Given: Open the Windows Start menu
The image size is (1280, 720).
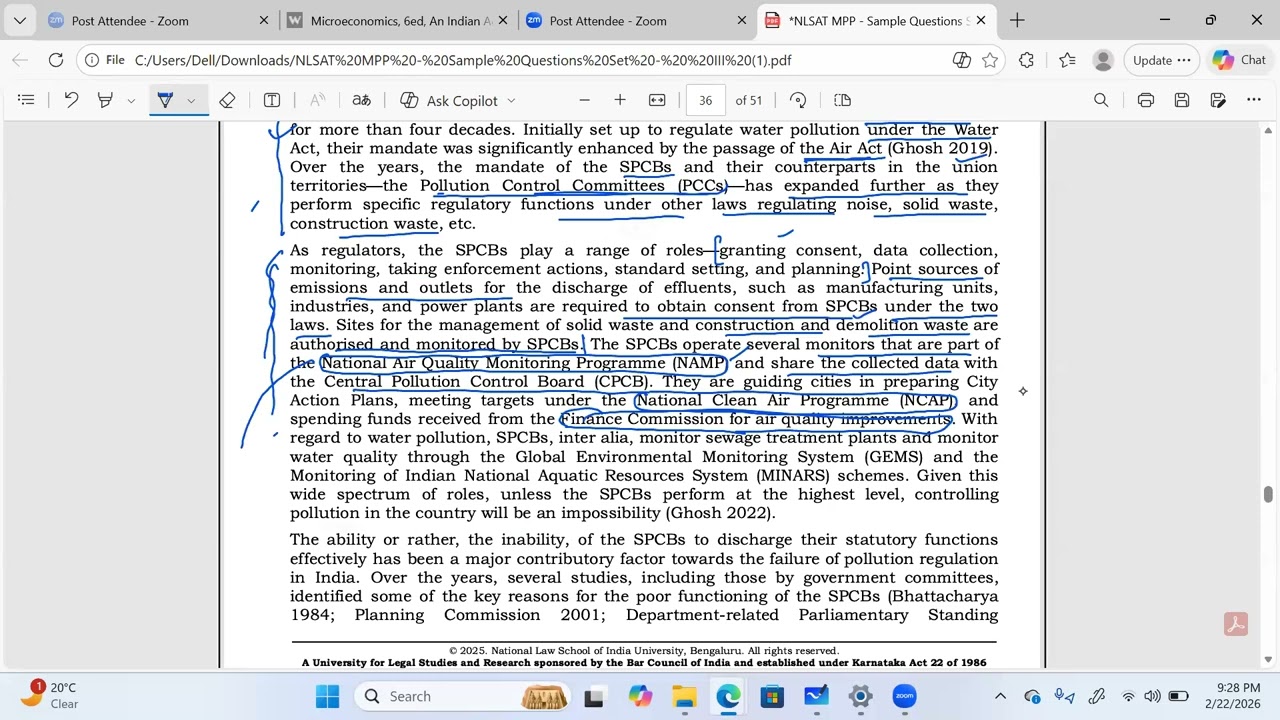Looking at the screenshot, I should coord(327,696).
